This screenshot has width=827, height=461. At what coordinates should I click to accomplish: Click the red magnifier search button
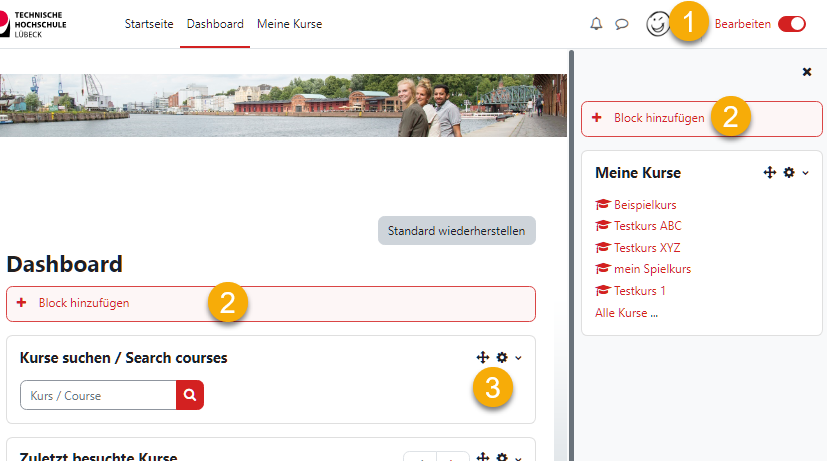coord(190,395)
